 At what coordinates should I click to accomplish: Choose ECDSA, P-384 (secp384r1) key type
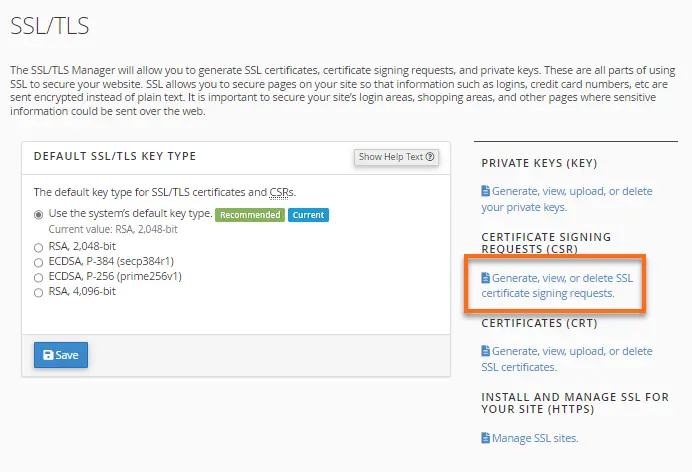point(39,261)
